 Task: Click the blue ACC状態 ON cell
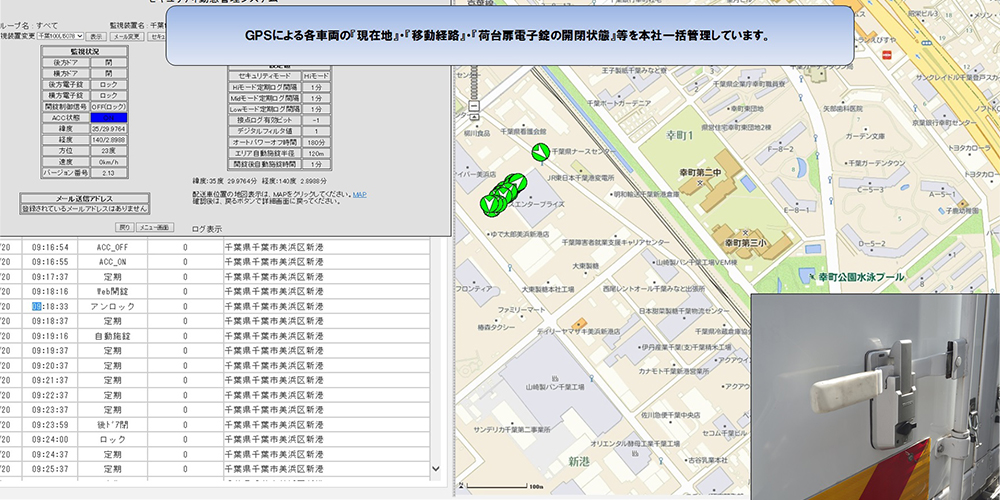[109, 117]
